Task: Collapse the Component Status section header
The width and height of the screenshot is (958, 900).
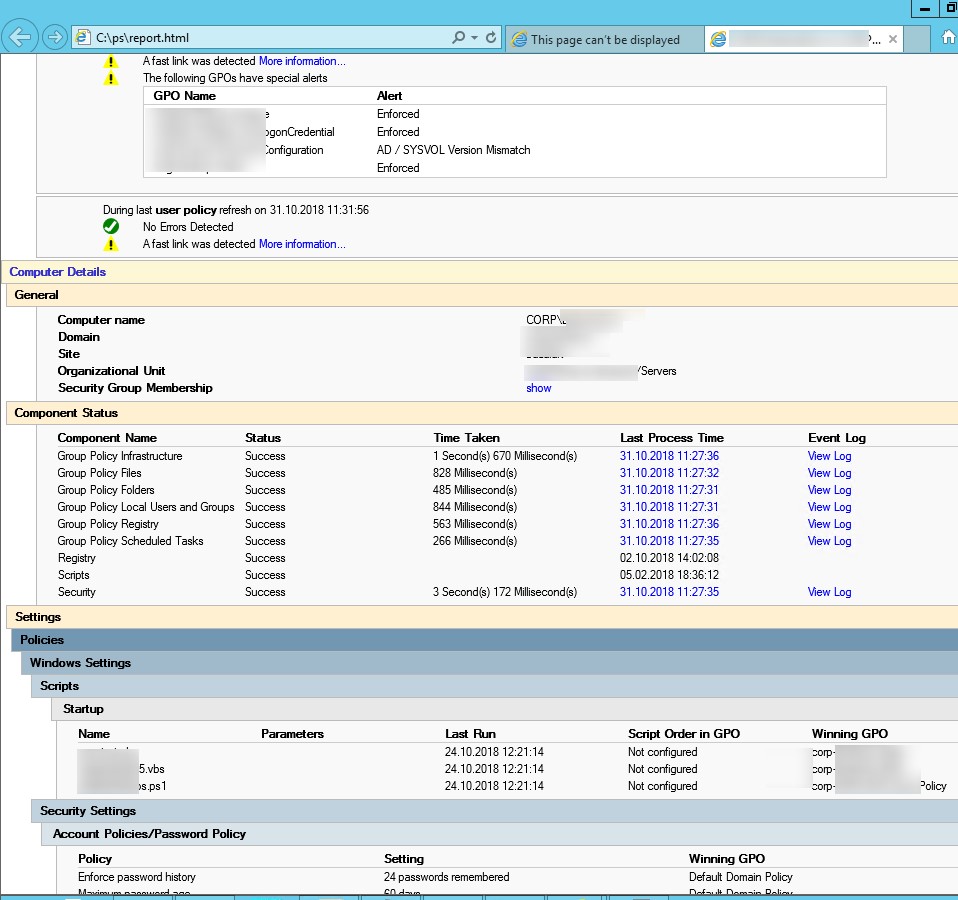Action: pos(66,413)
